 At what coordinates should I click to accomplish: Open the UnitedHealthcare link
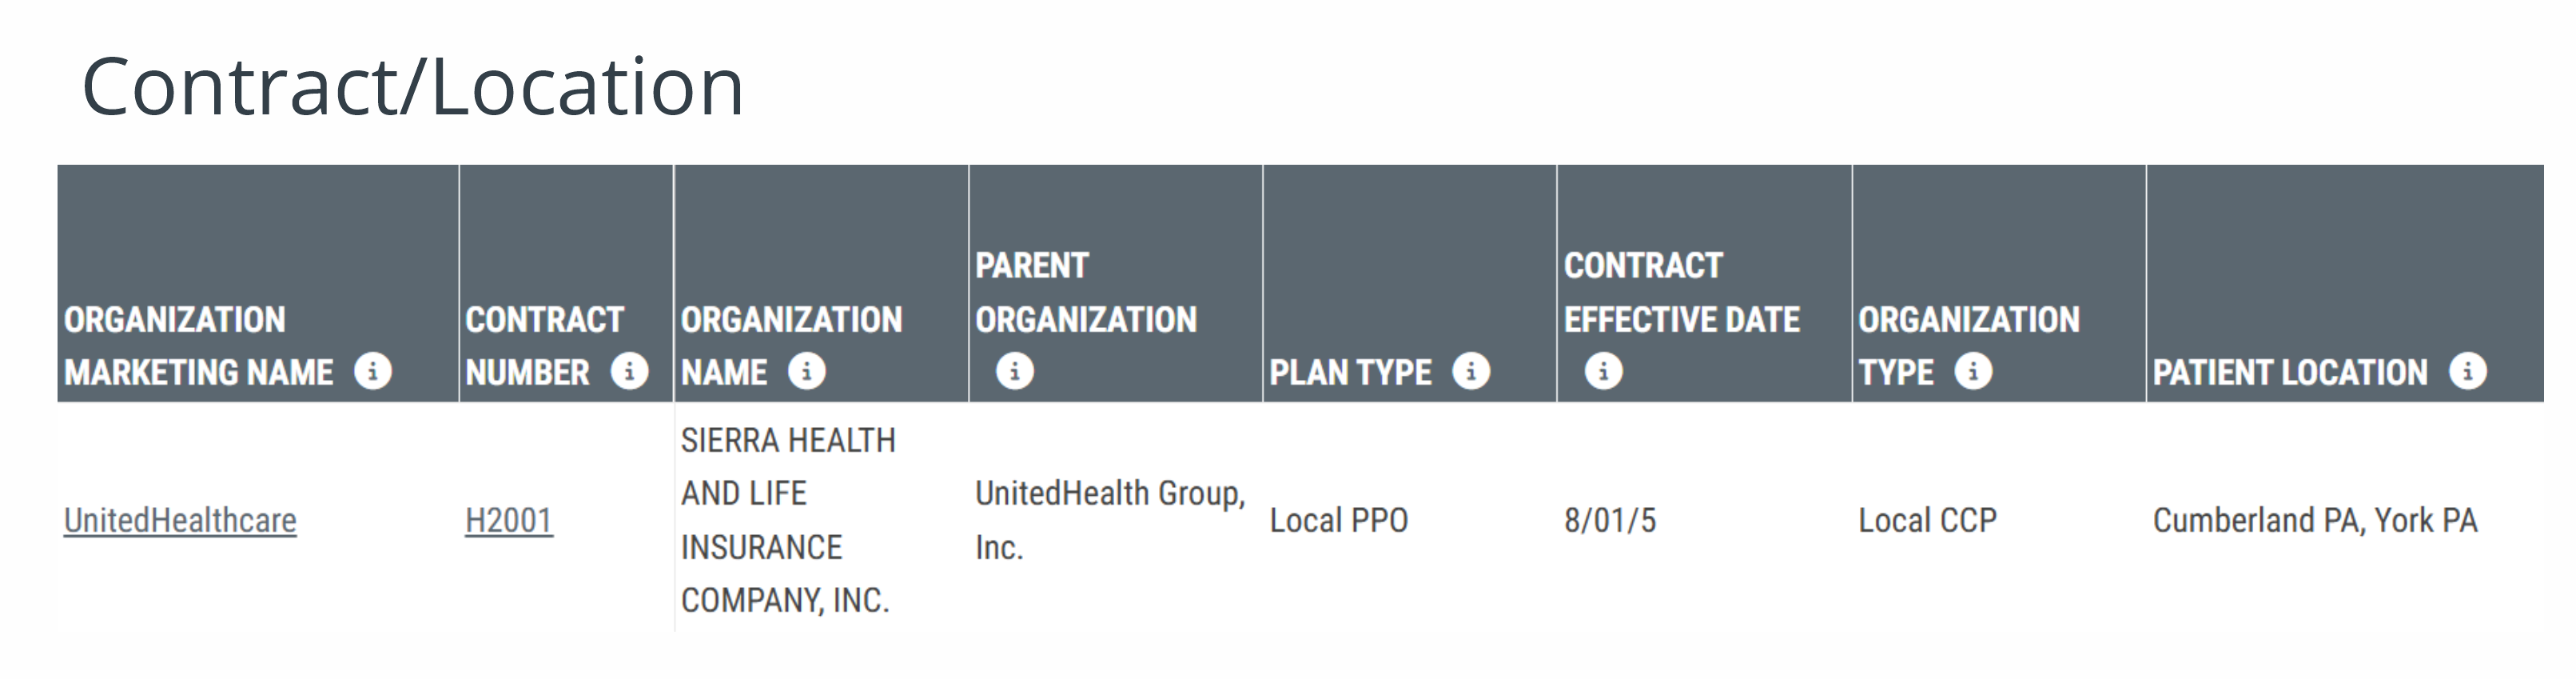pos(180,520)
